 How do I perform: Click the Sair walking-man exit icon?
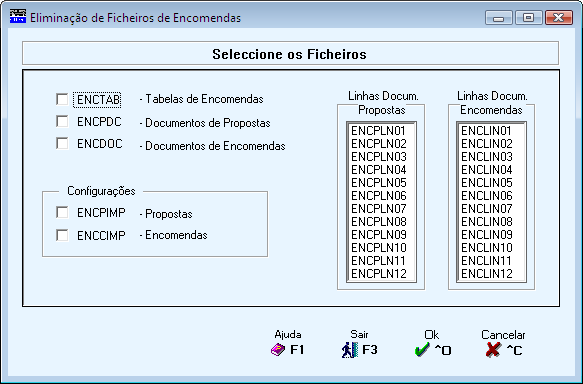350,350
